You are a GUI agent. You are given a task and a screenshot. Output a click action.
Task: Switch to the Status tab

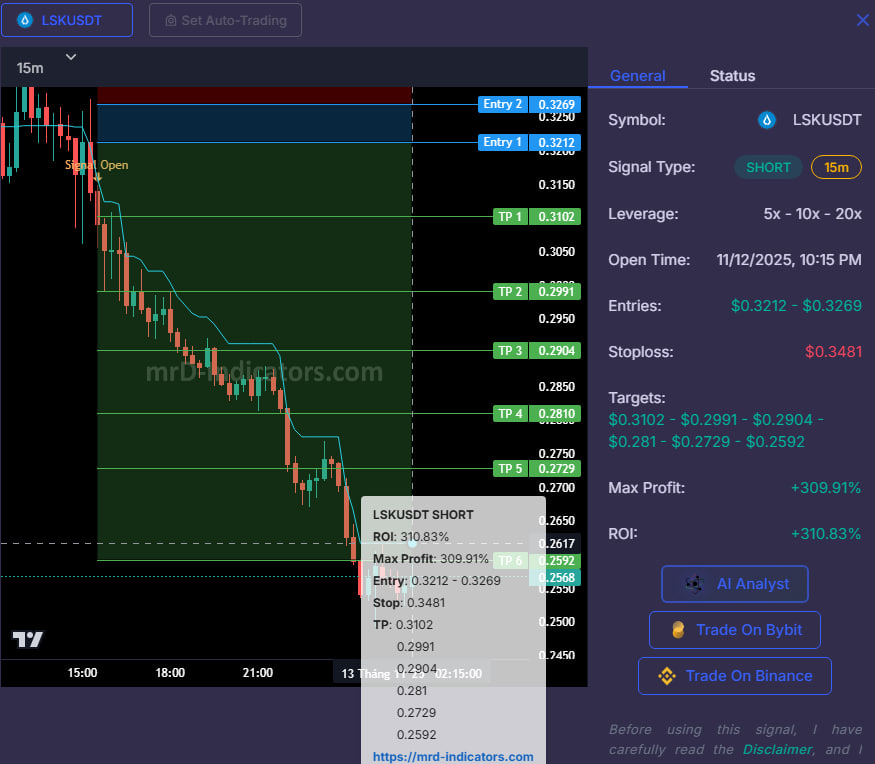732,75
